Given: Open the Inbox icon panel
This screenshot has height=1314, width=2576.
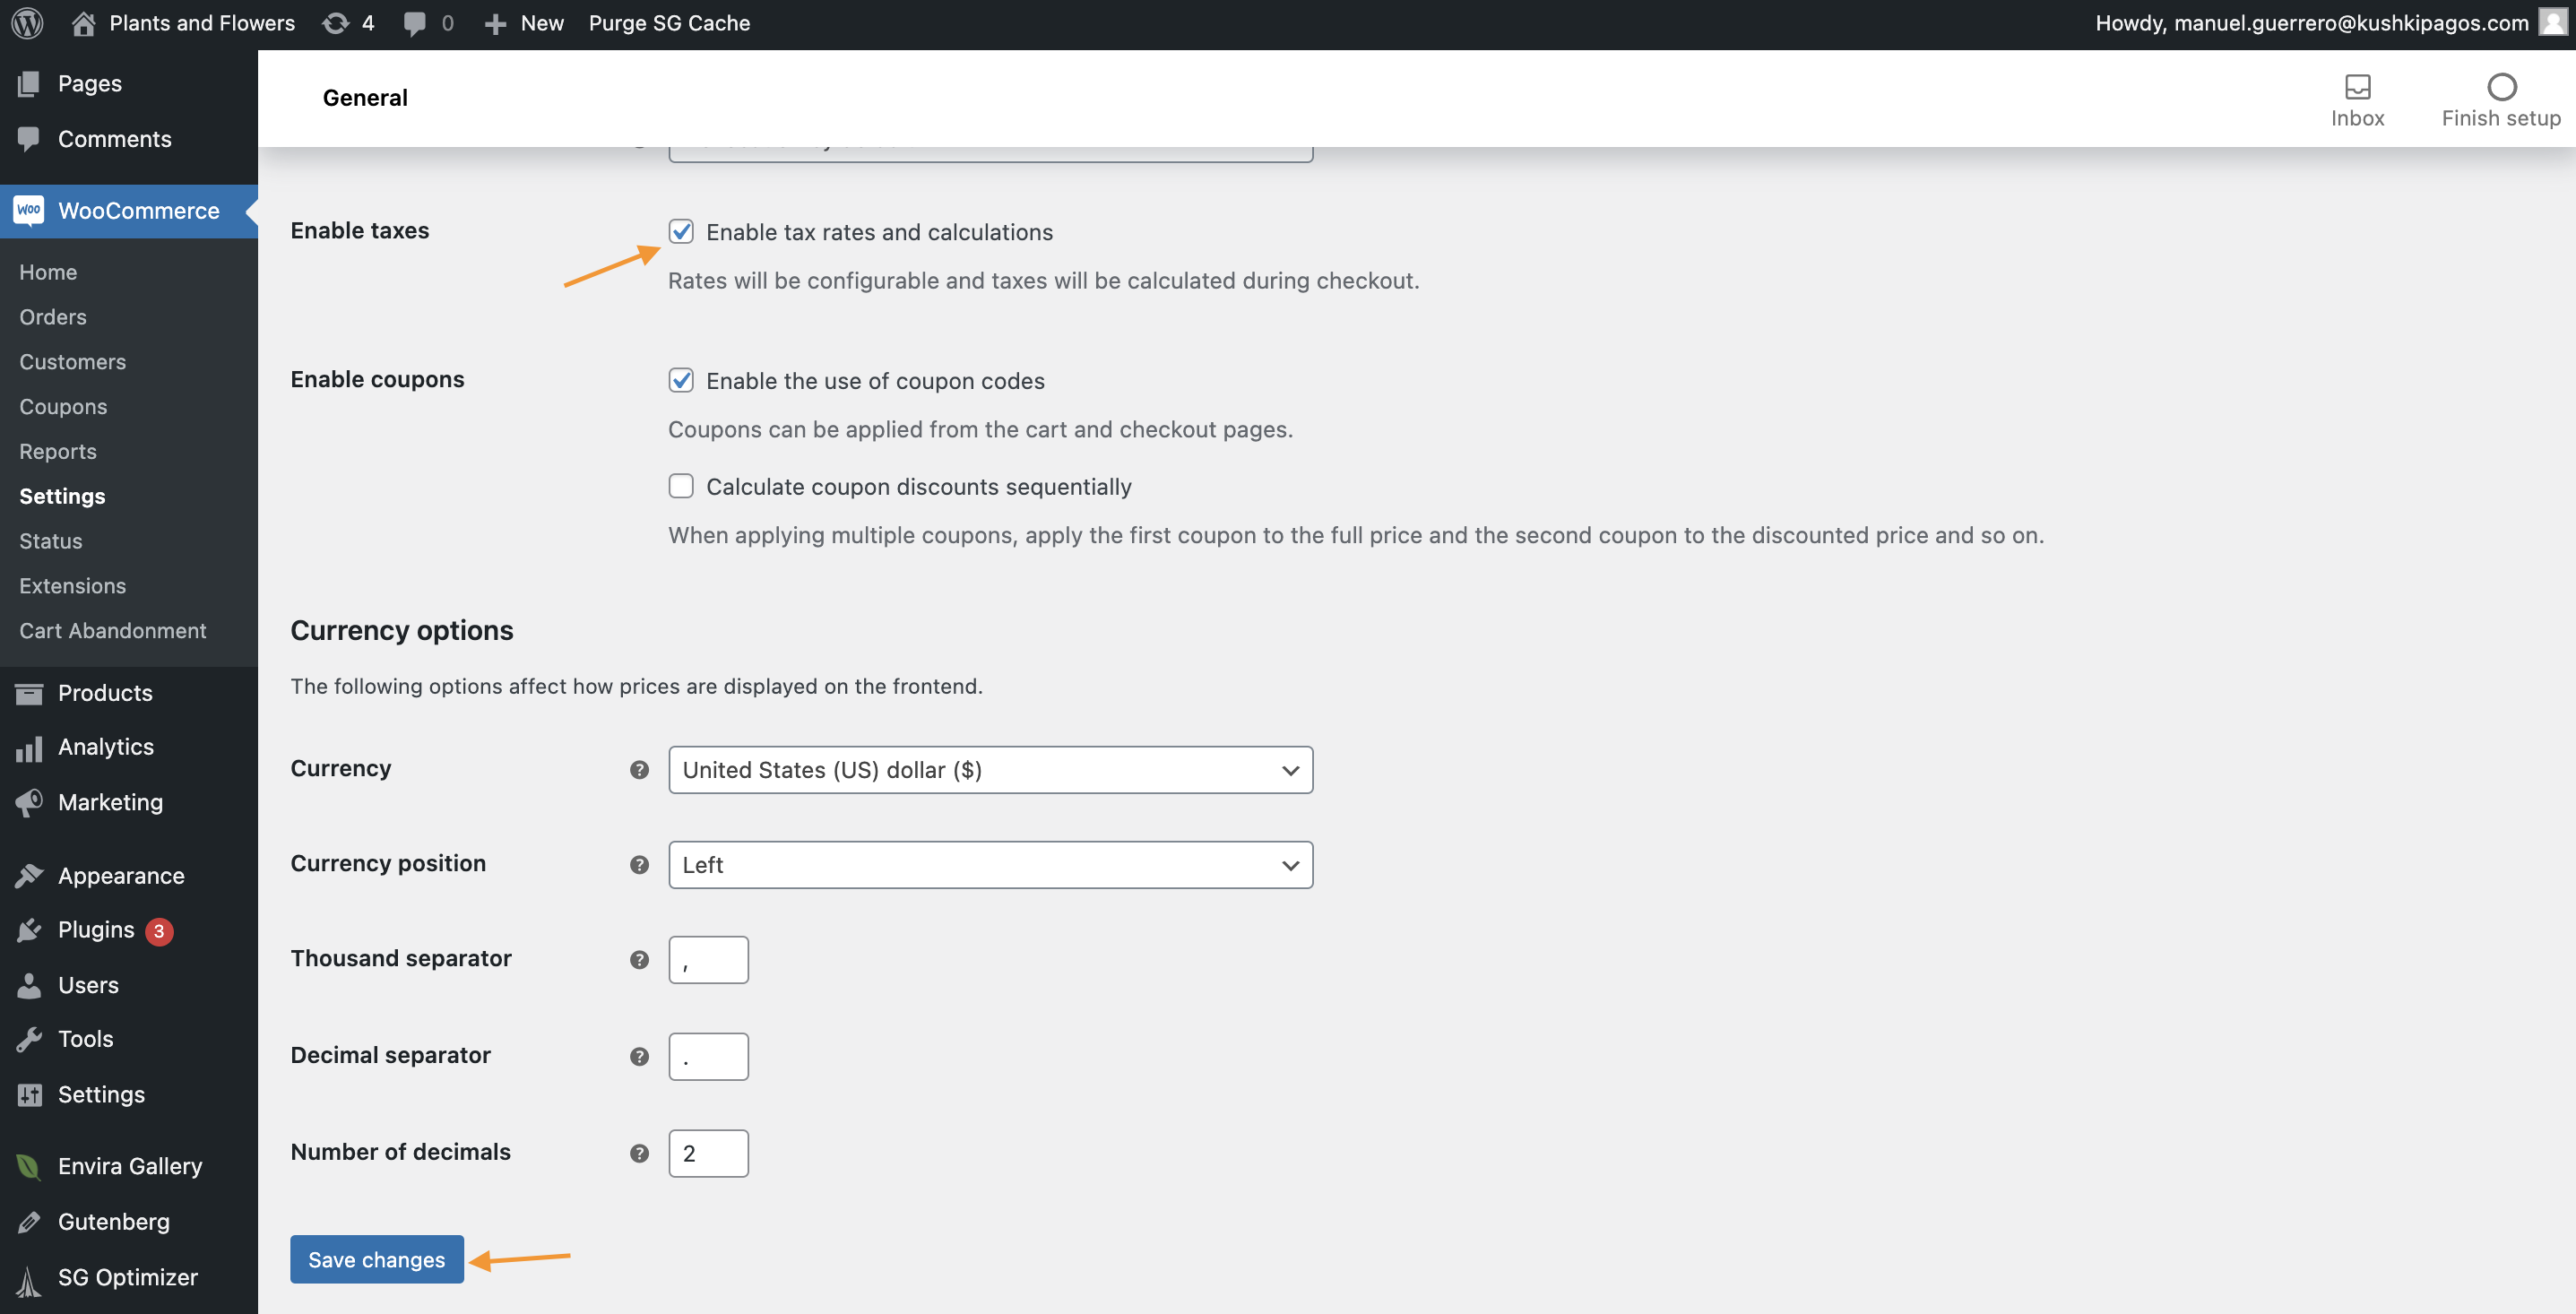Looking at the screenshot, I should [2357, 87].
